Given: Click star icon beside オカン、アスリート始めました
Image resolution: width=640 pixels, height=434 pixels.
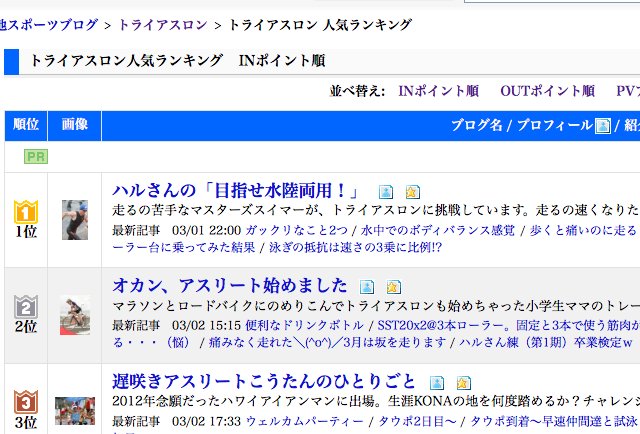Looking at the screenshot, I should click(394, 287).
